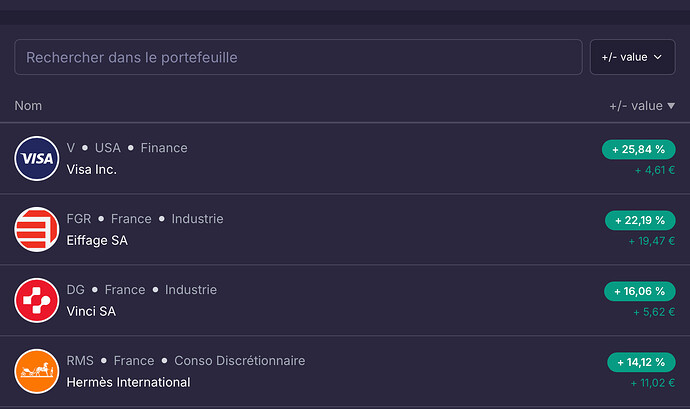Click the RMS France Conso Discrétionnaire tags
The height and width of the screenshot is (409, 690).
[x=186, y=361]
